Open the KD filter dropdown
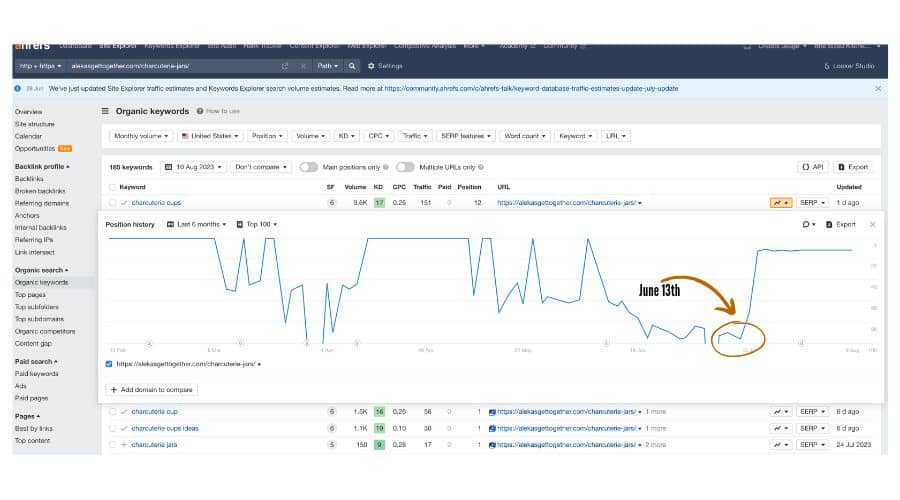Image resolution: width=900 pixels, height=500 pixels. click(346, 136)
